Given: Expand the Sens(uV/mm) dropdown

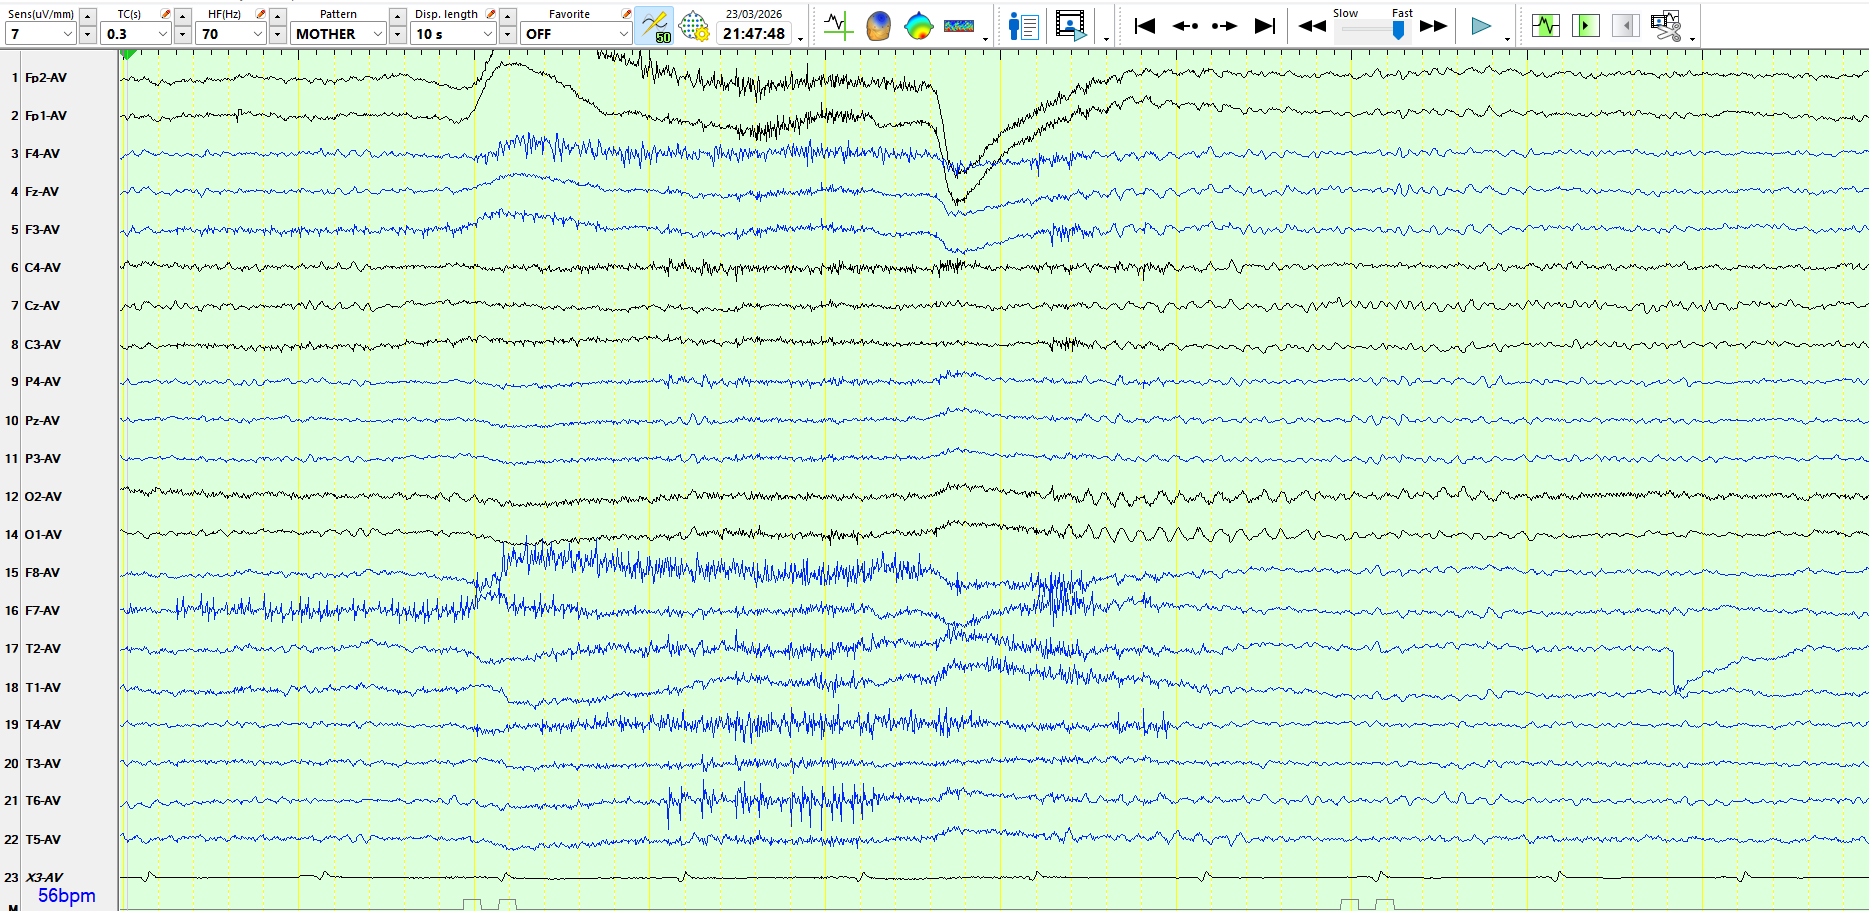Looking at the screenshot, I should pyautogui.click(x=68, y=34).
